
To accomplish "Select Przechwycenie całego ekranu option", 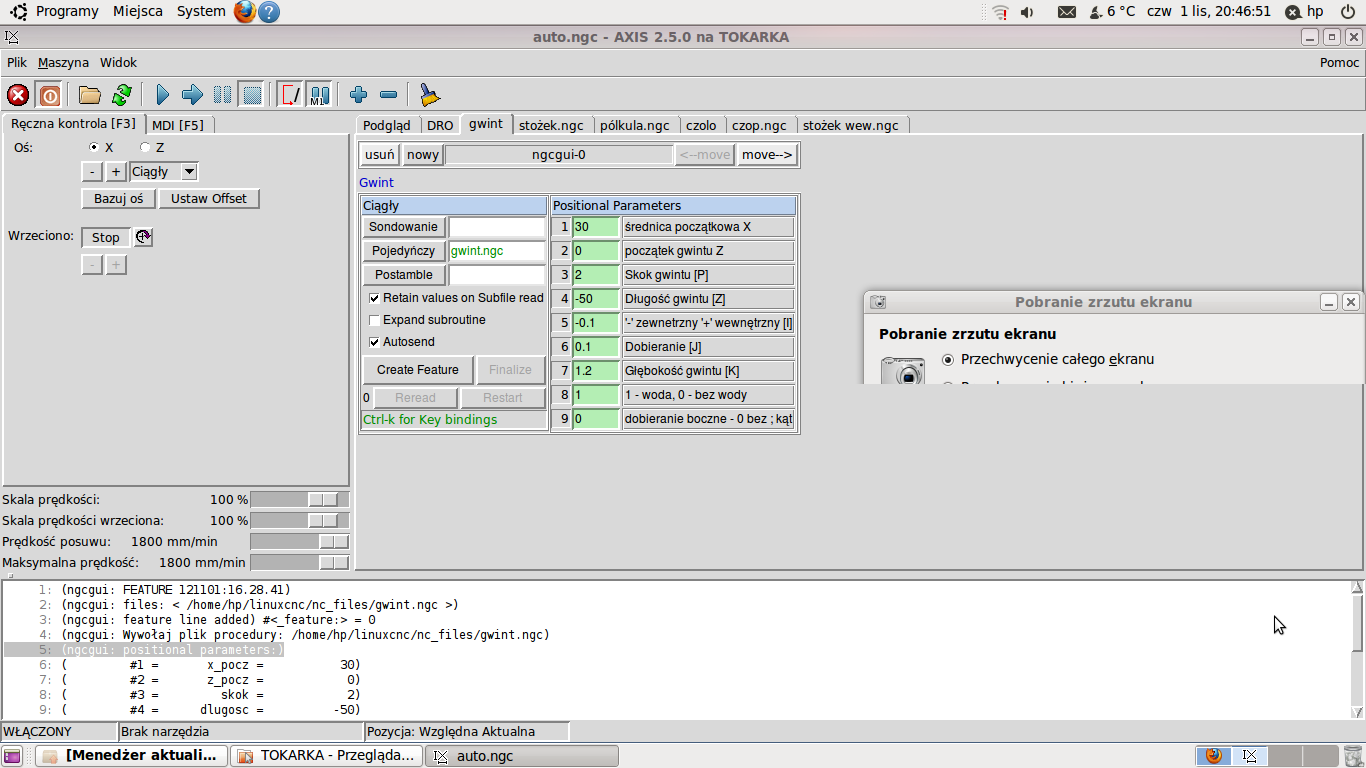I will click(x=948, y=359).
